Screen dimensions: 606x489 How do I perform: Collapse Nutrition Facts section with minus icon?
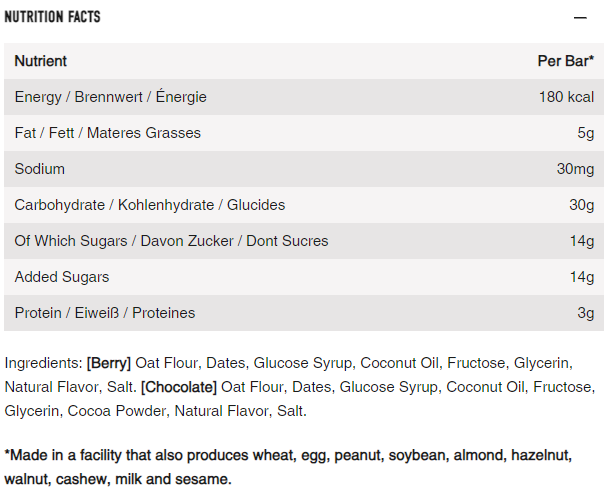(x=580, y=18)
